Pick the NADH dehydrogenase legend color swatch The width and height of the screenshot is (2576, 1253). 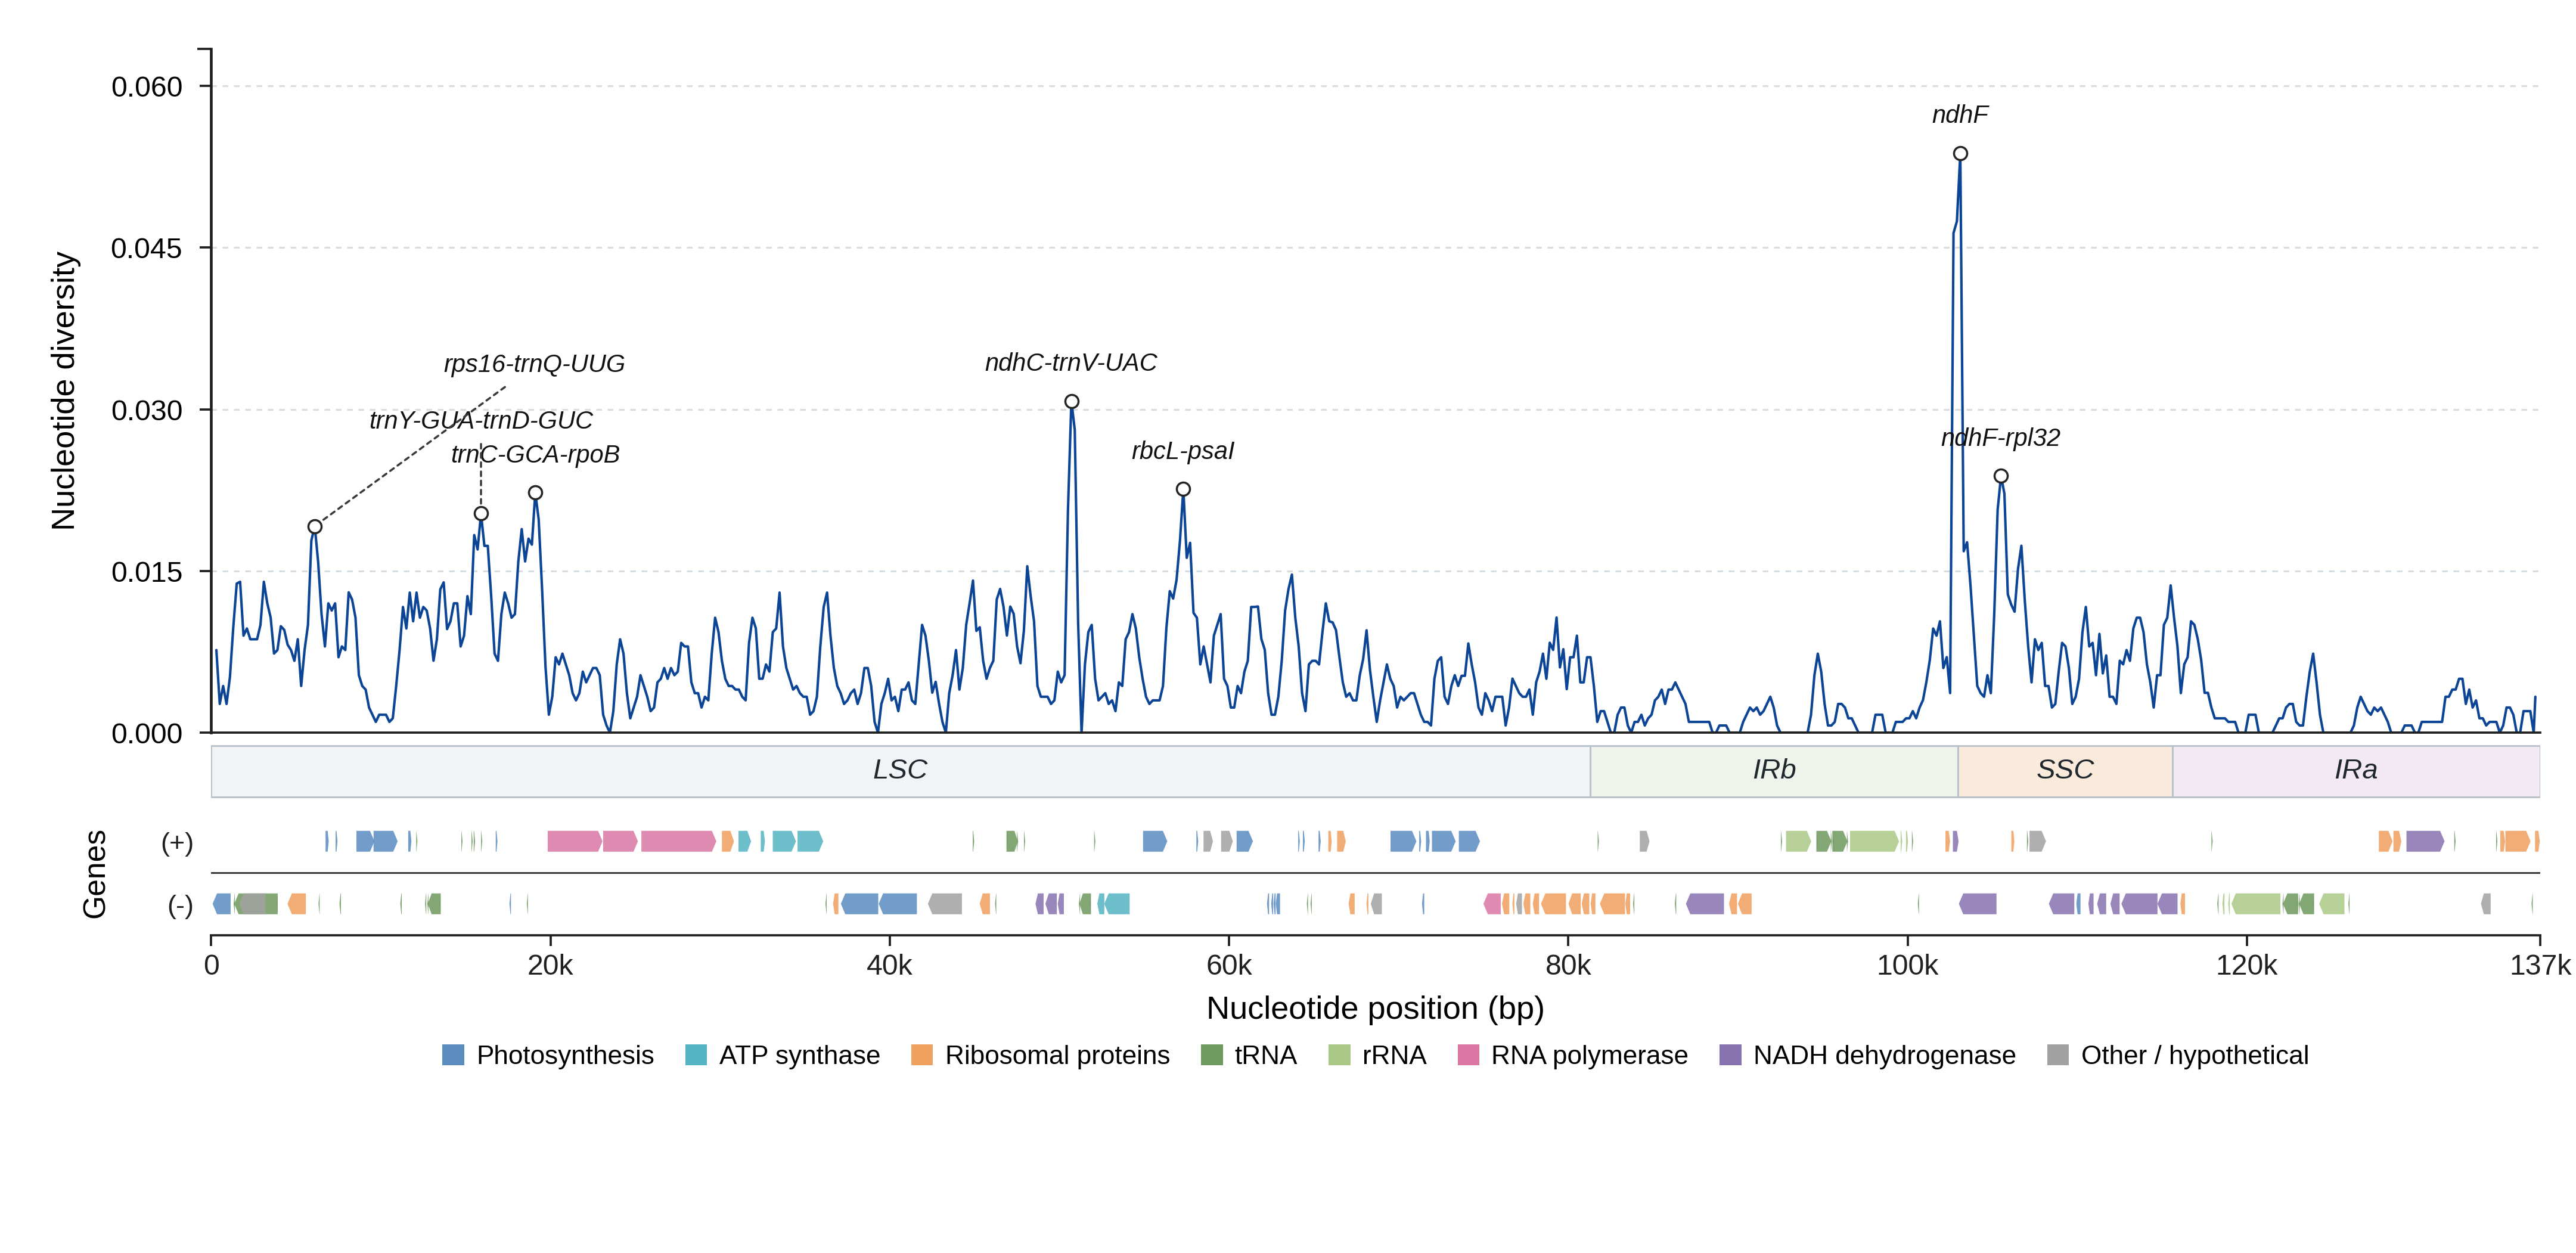[x=1730, y=1055]
